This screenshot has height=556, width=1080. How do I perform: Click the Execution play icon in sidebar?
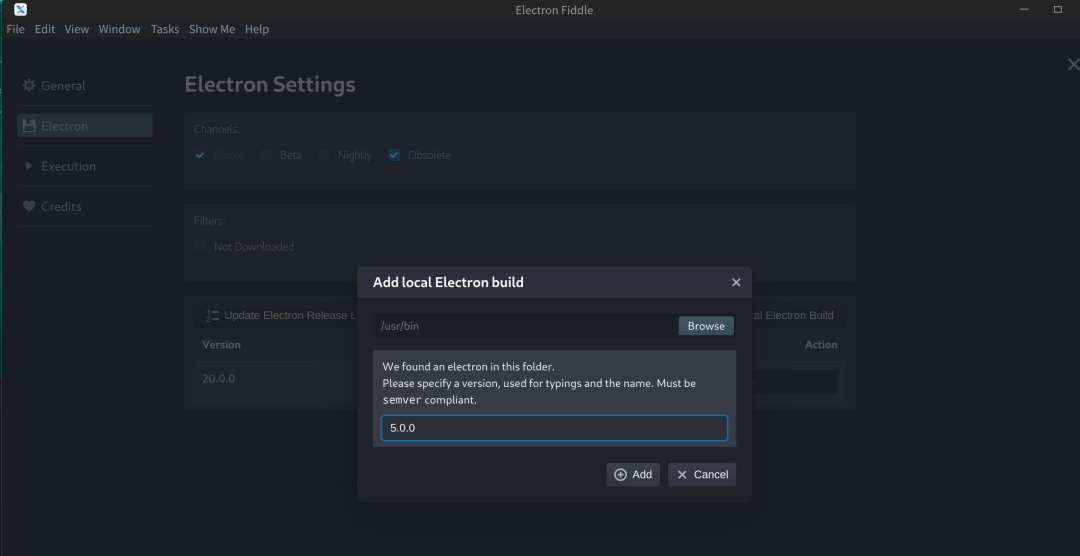[x=29, y=166]
